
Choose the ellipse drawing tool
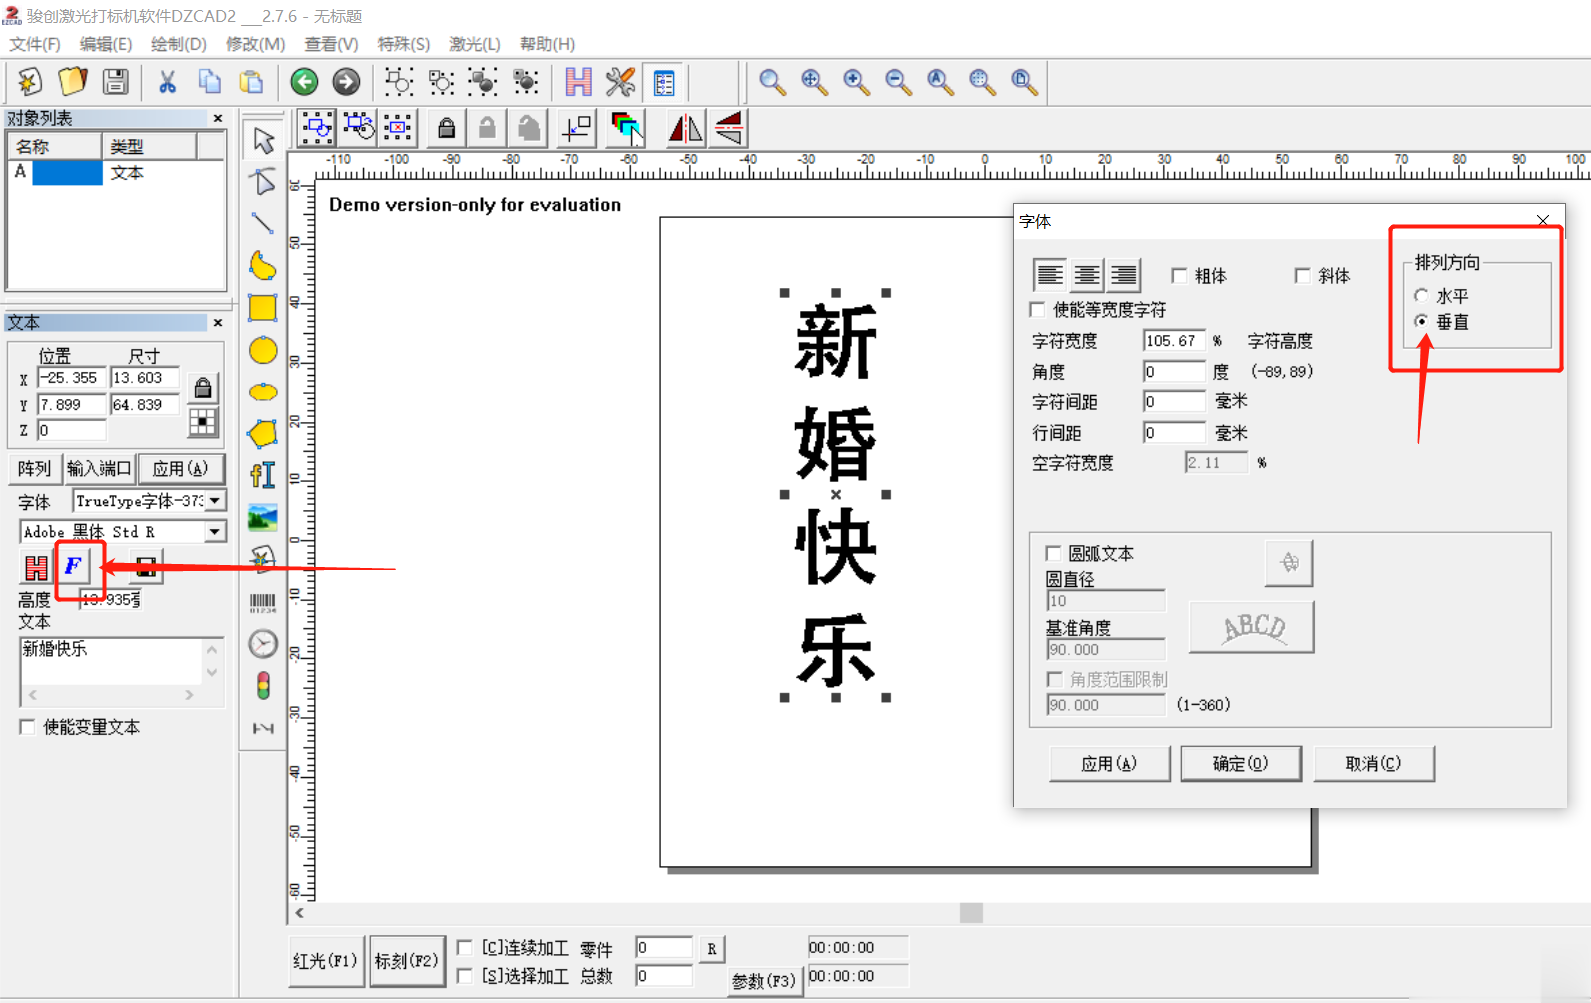click(x=263, y=392)
